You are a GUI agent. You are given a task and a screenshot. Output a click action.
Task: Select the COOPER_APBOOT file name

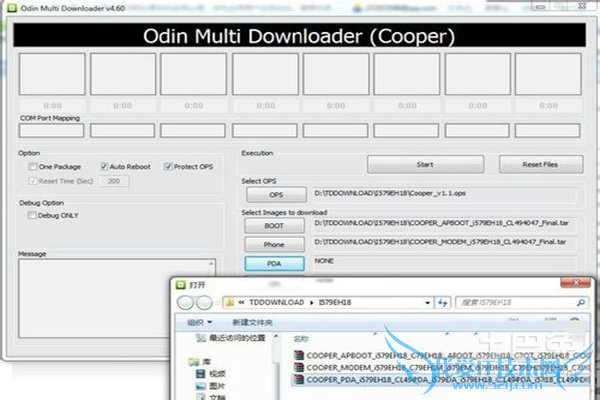tap(448, 356)
